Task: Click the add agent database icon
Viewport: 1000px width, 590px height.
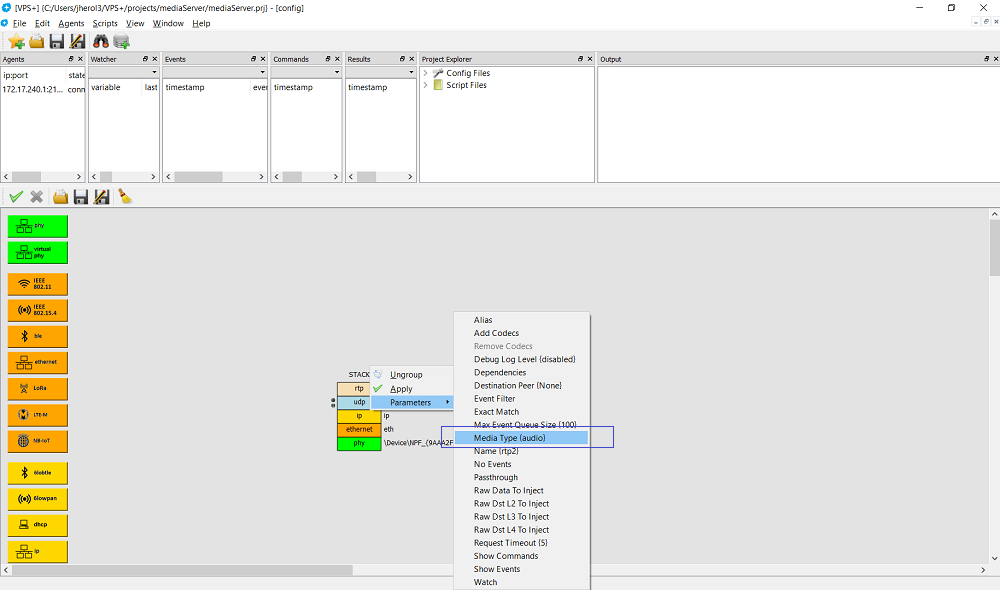Action: [x=121, y=41]
